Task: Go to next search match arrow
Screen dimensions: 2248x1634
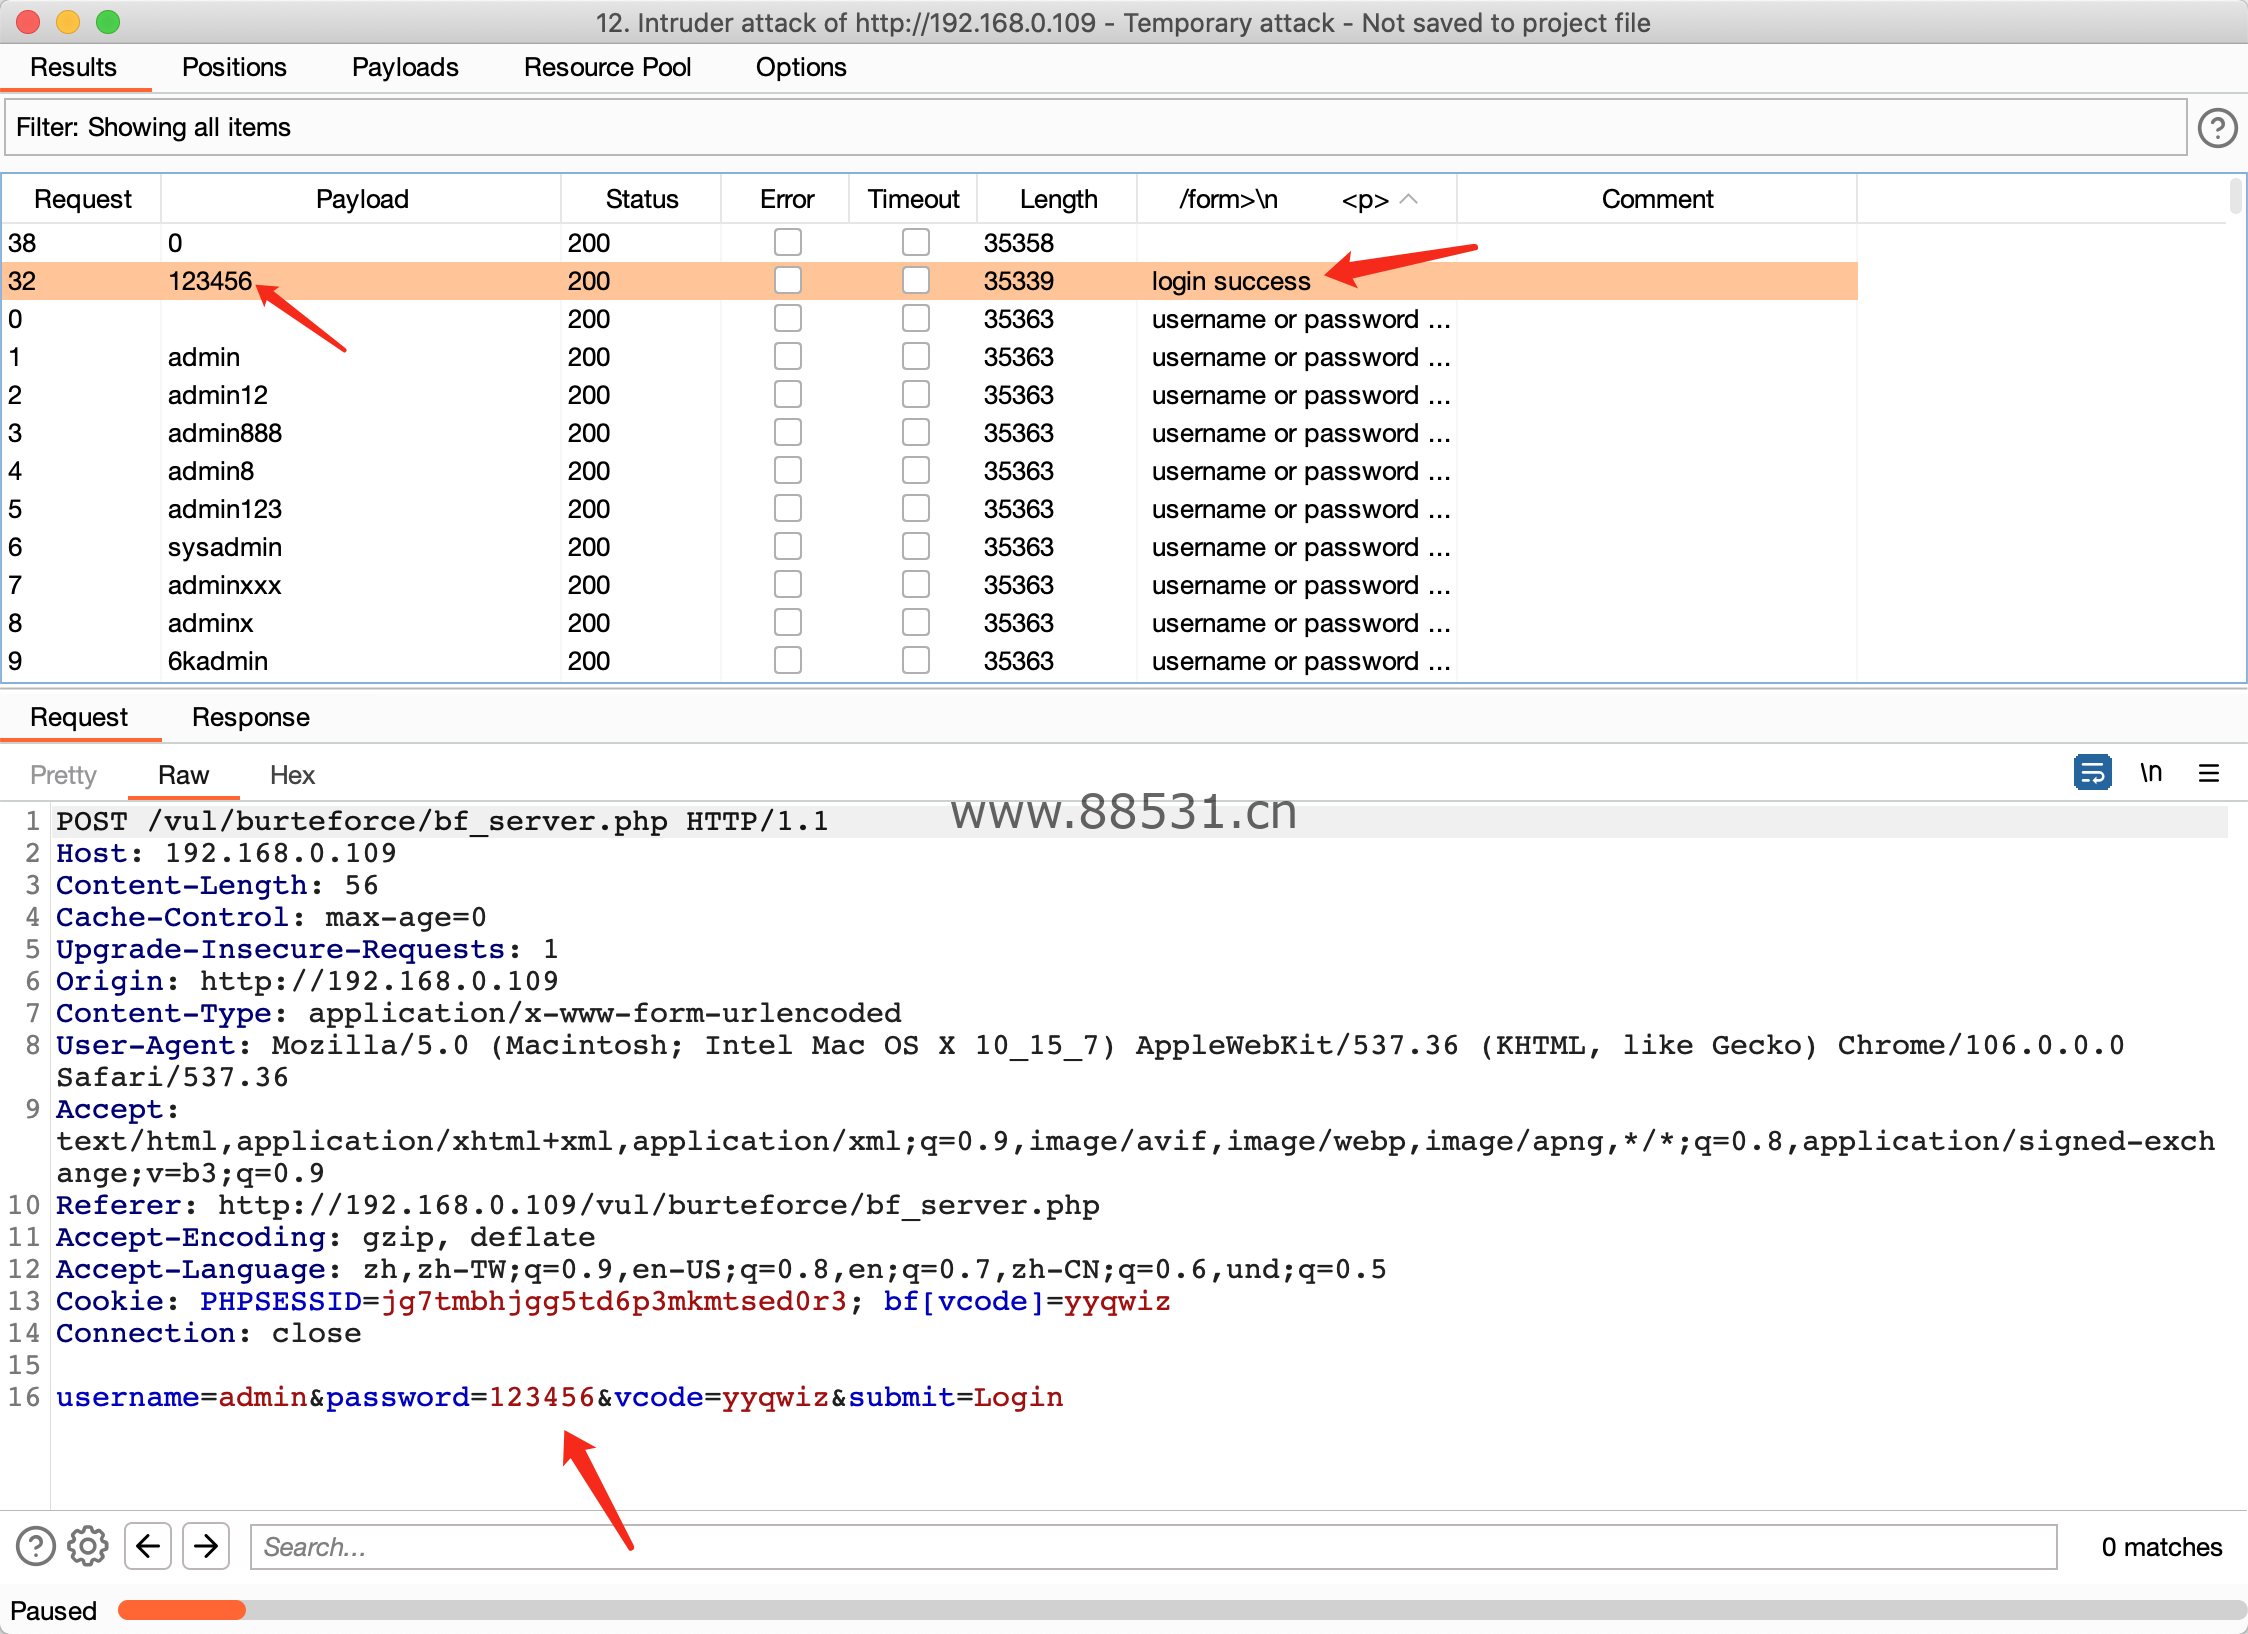Action: (x=206, y=1546)
